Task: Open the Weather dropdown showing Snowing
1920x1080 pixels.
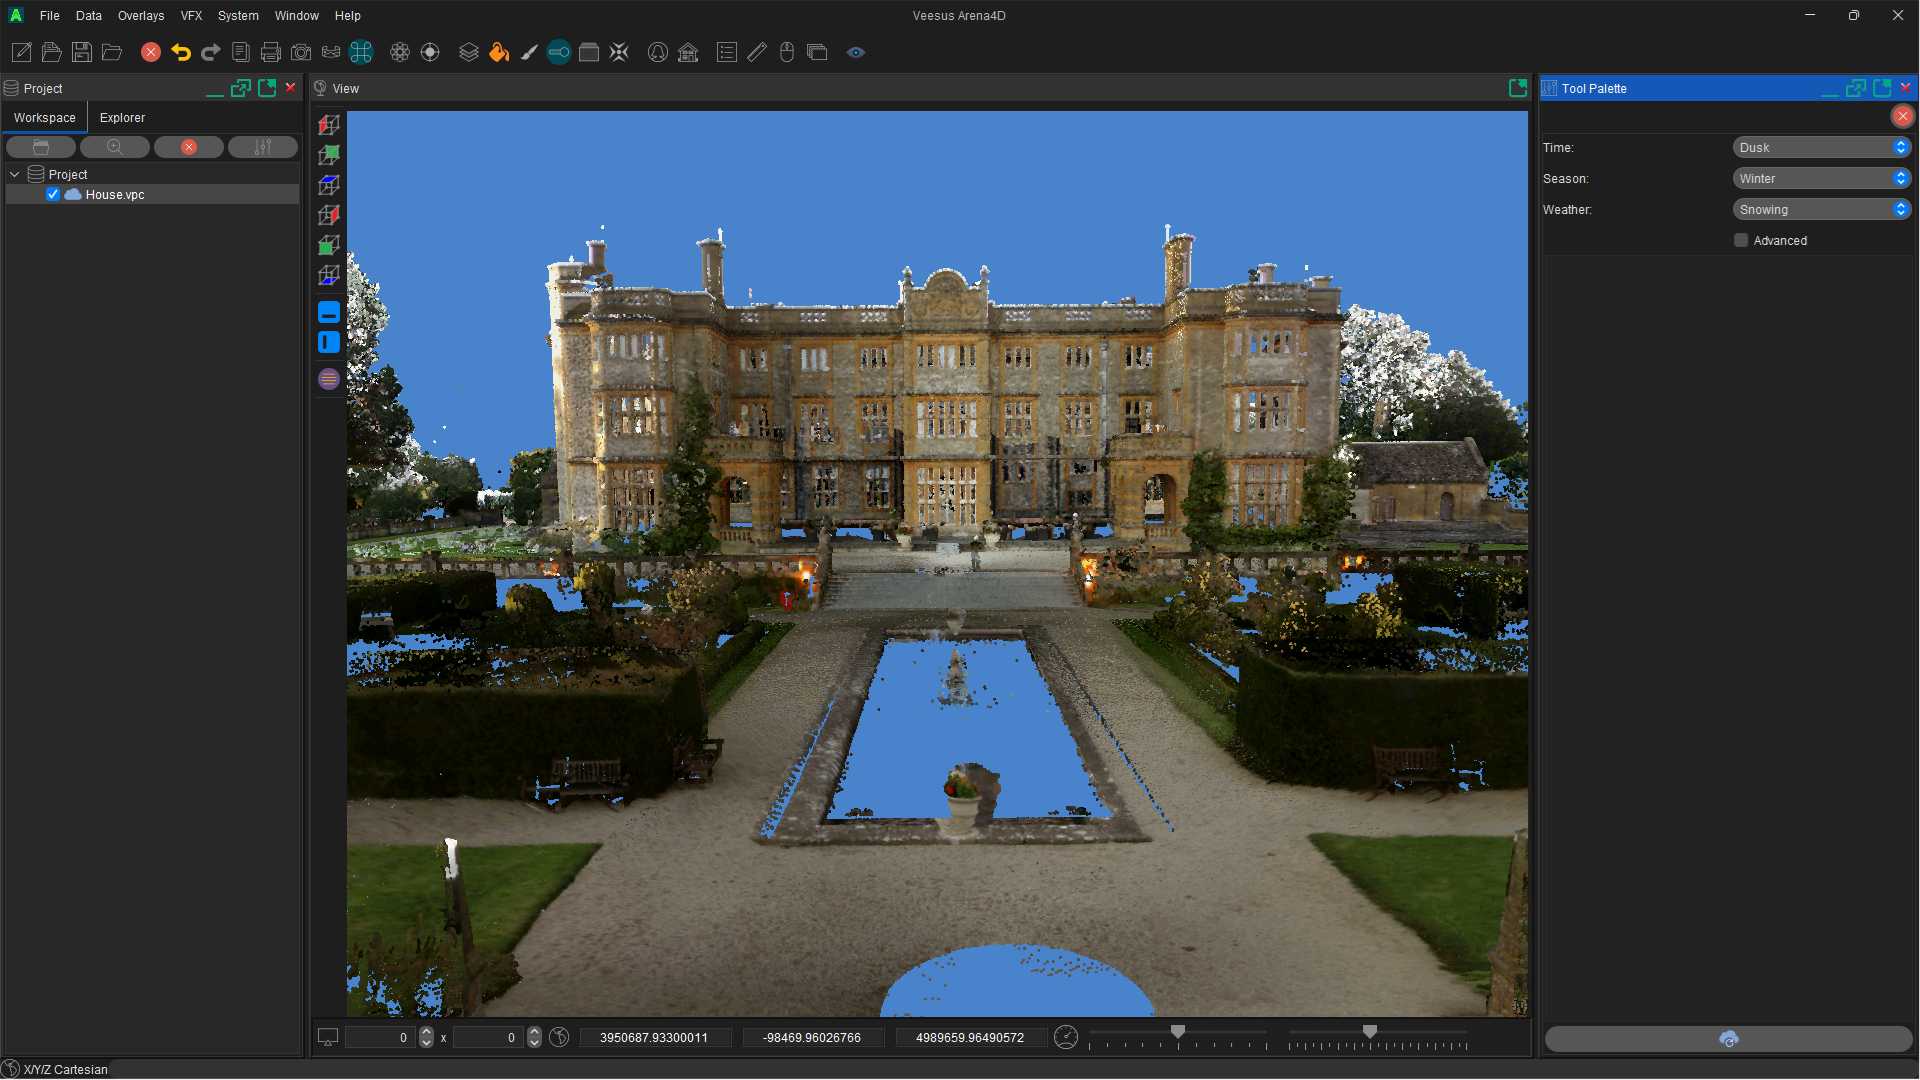Action: pos(1820,209)
